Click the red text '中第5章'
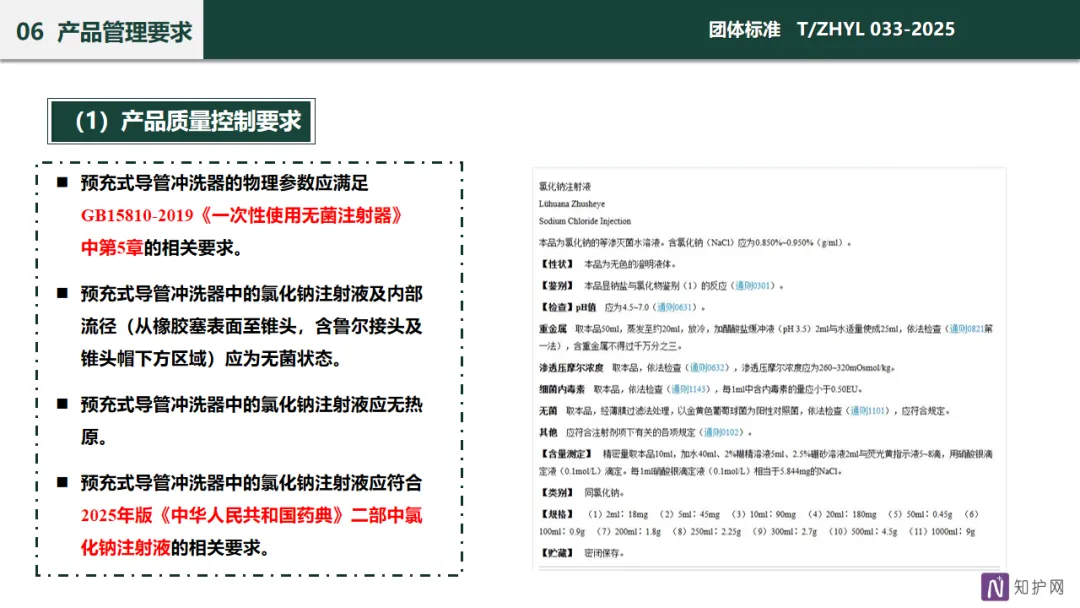Viewport: 1080px width, 608px height. pyautogui.click(x=112, y=248)
